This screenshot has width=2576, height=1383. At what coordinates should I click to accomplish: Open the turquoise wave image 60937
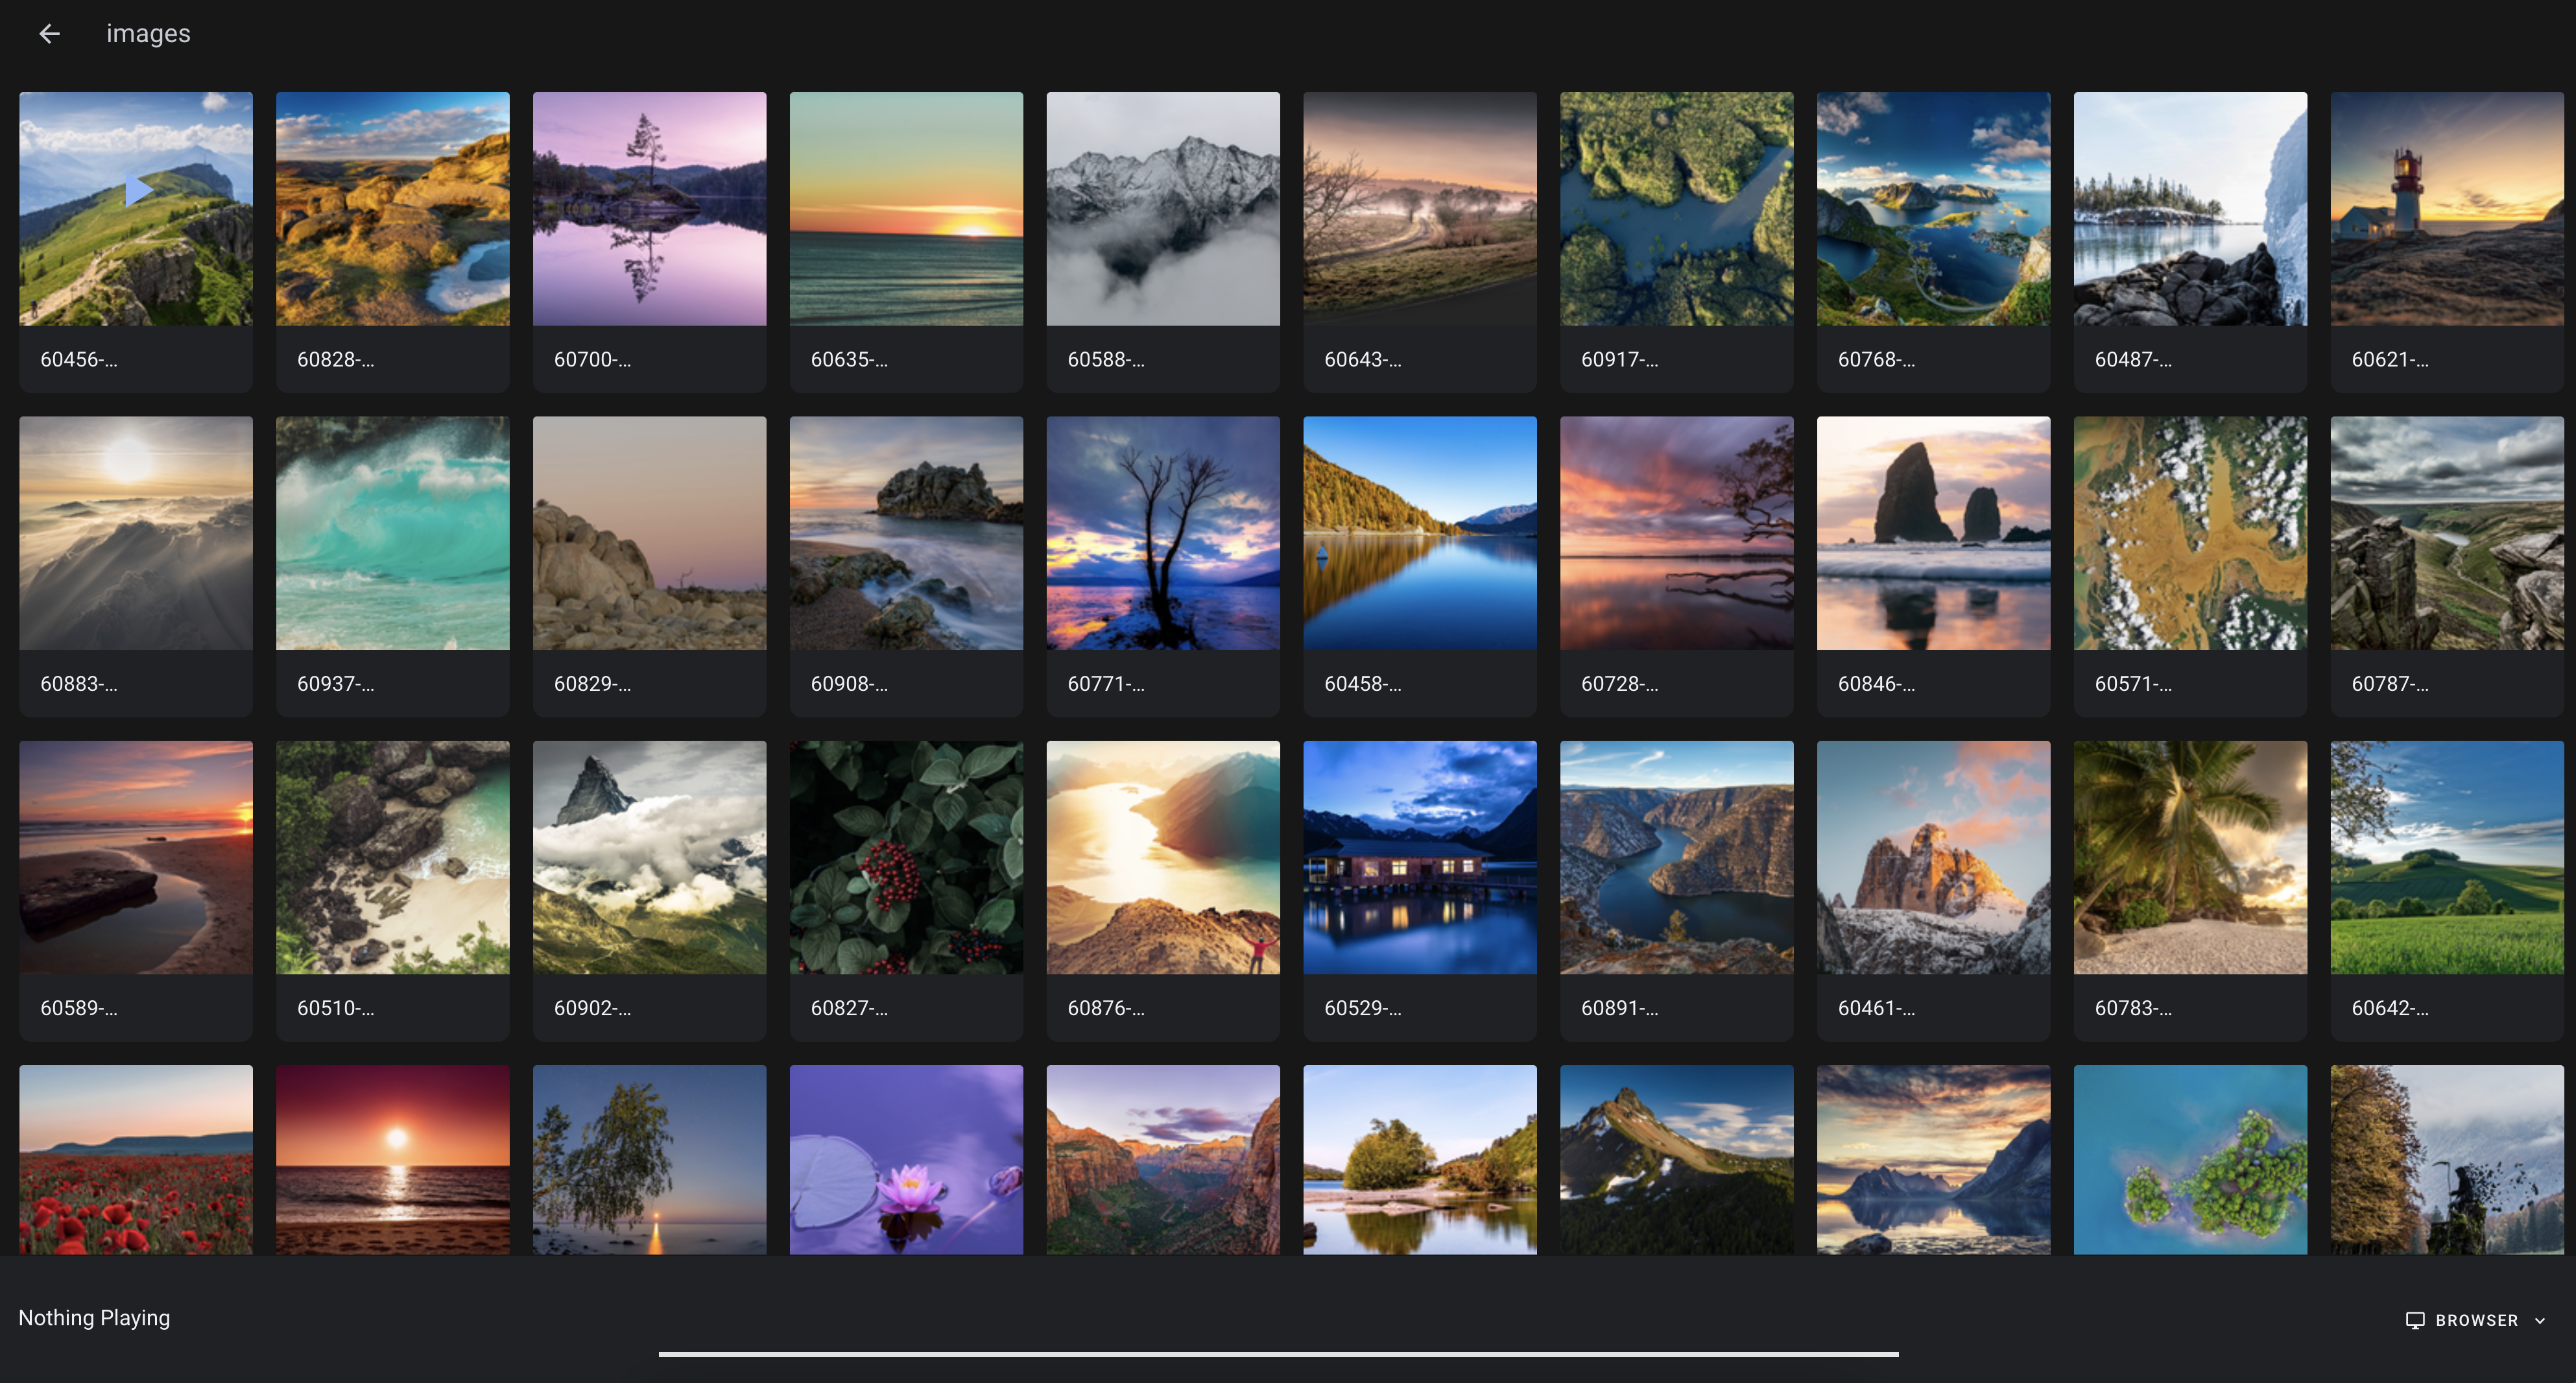coord(392,533)
